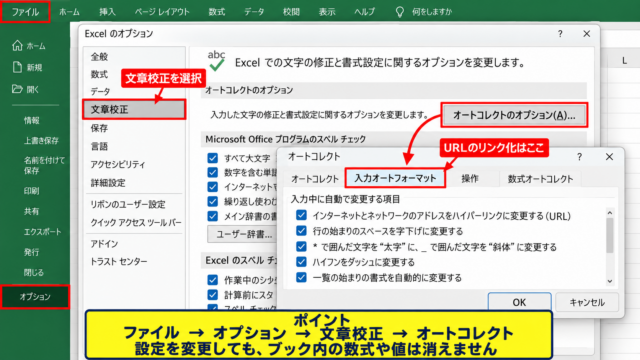Select 文章校正 in Excel Options categories
This screenshot has width=640, height=360.
pyautogui.click(x=134, y=109)
